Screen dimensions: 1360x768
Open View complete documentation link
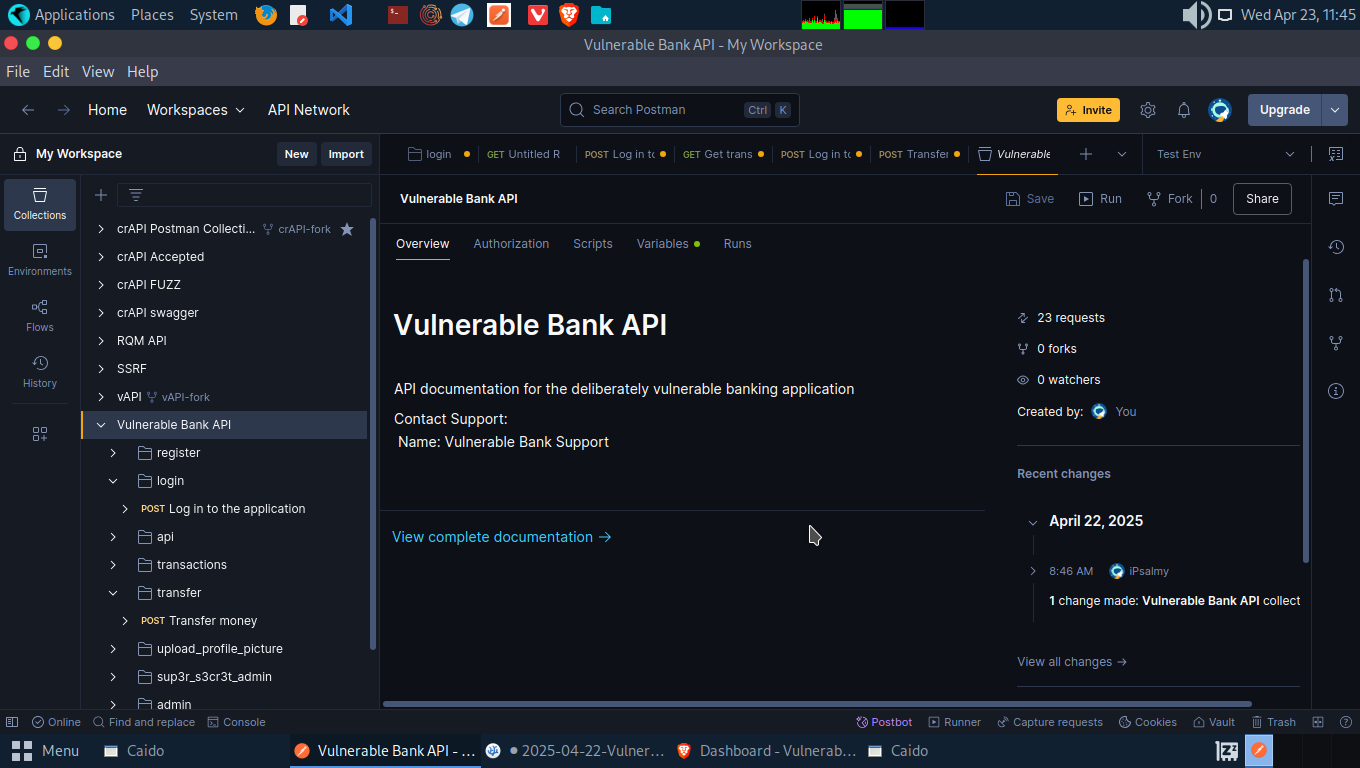pyautogui.click(x=502, y=537)
